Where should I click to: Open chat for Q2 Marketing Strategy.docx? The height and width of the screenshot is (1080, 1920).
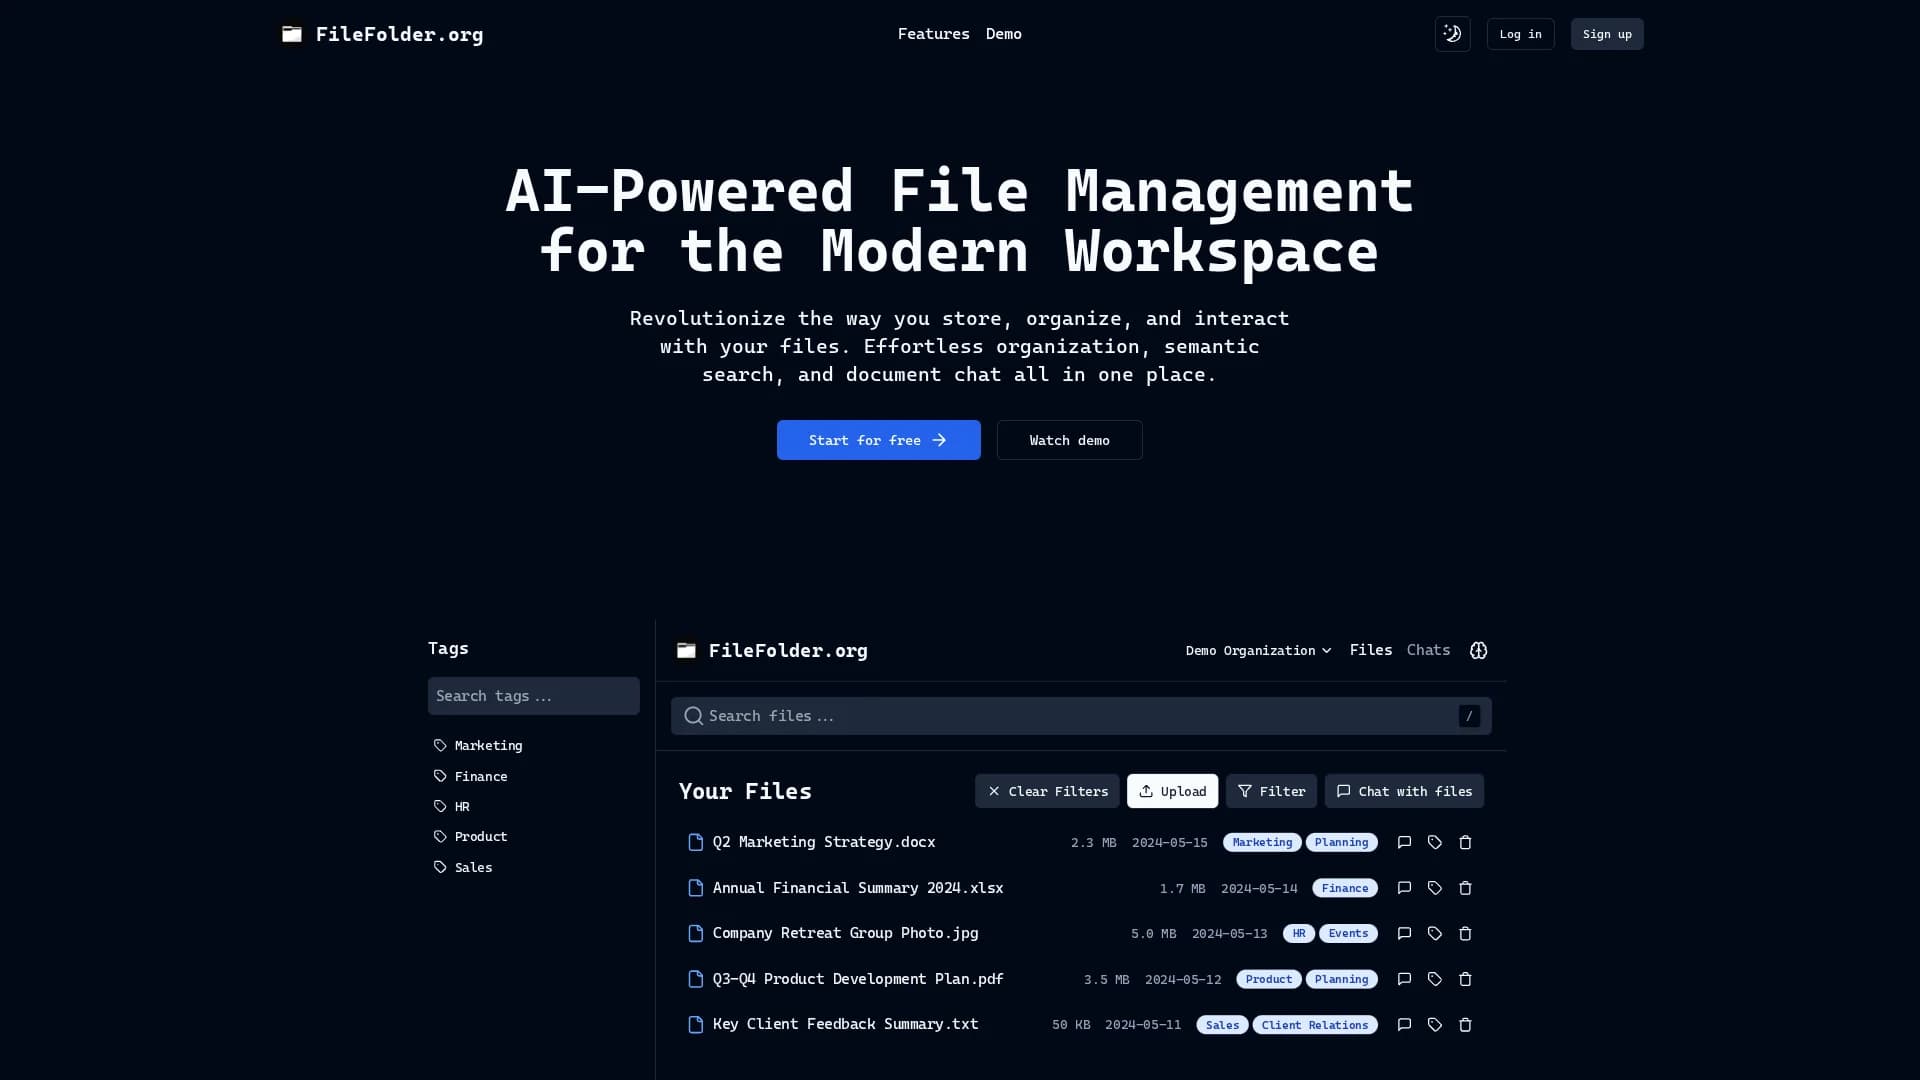pyautogui.click(x=1404, y=842)
